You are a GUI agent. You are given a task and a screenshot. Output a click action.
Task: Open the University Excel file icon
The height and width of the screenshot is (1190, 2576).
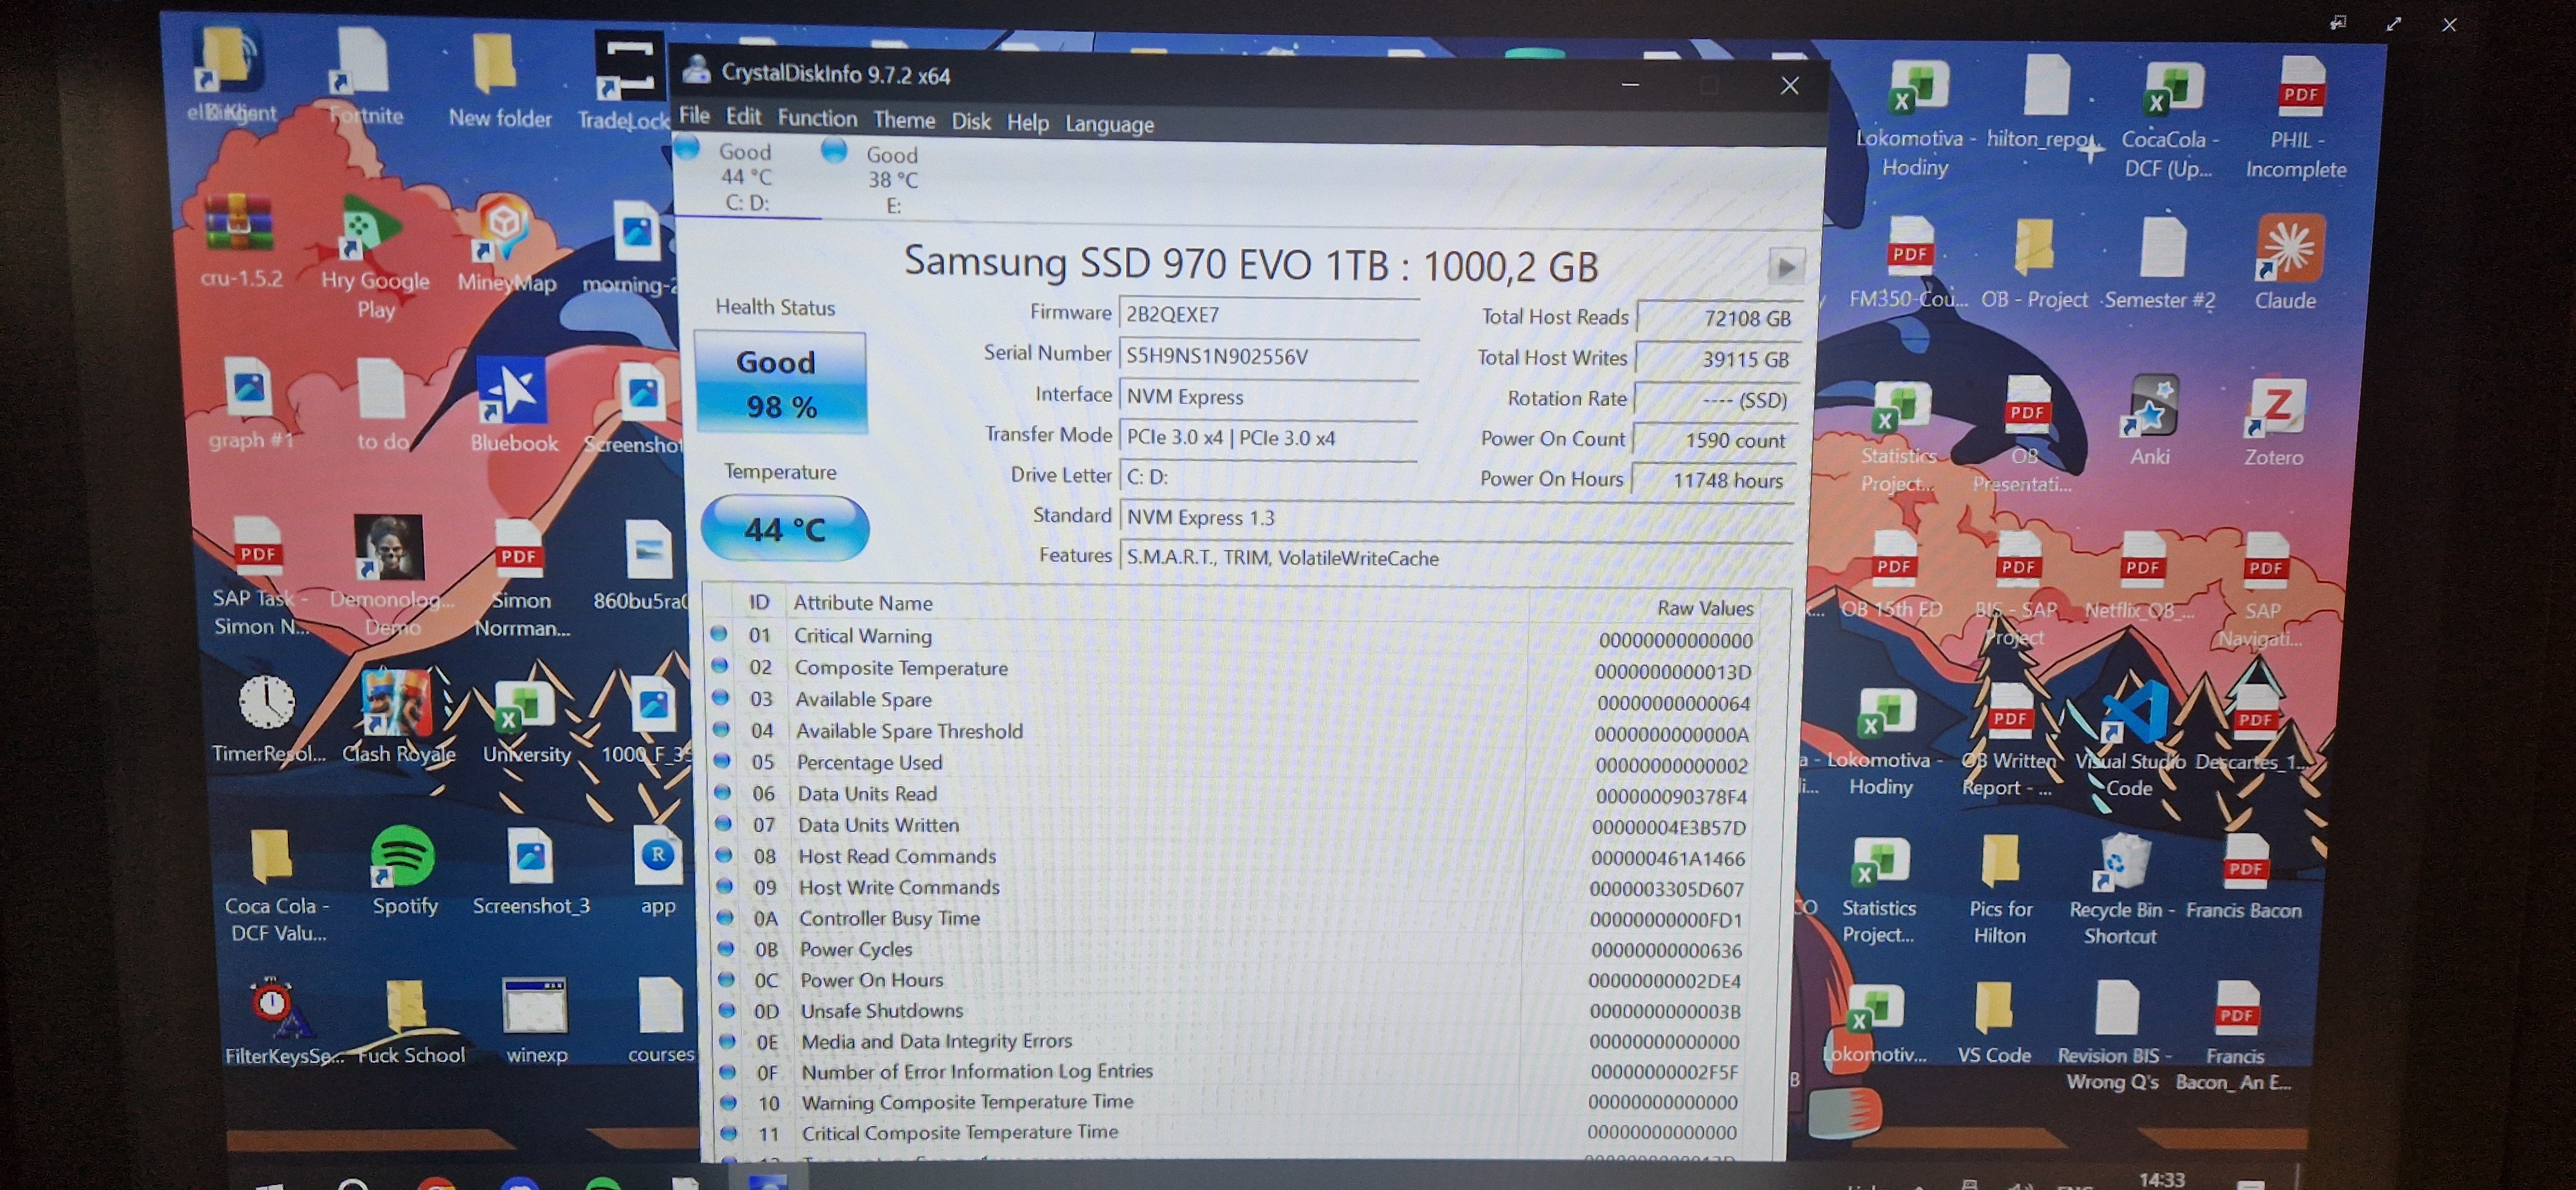point(526,722)
